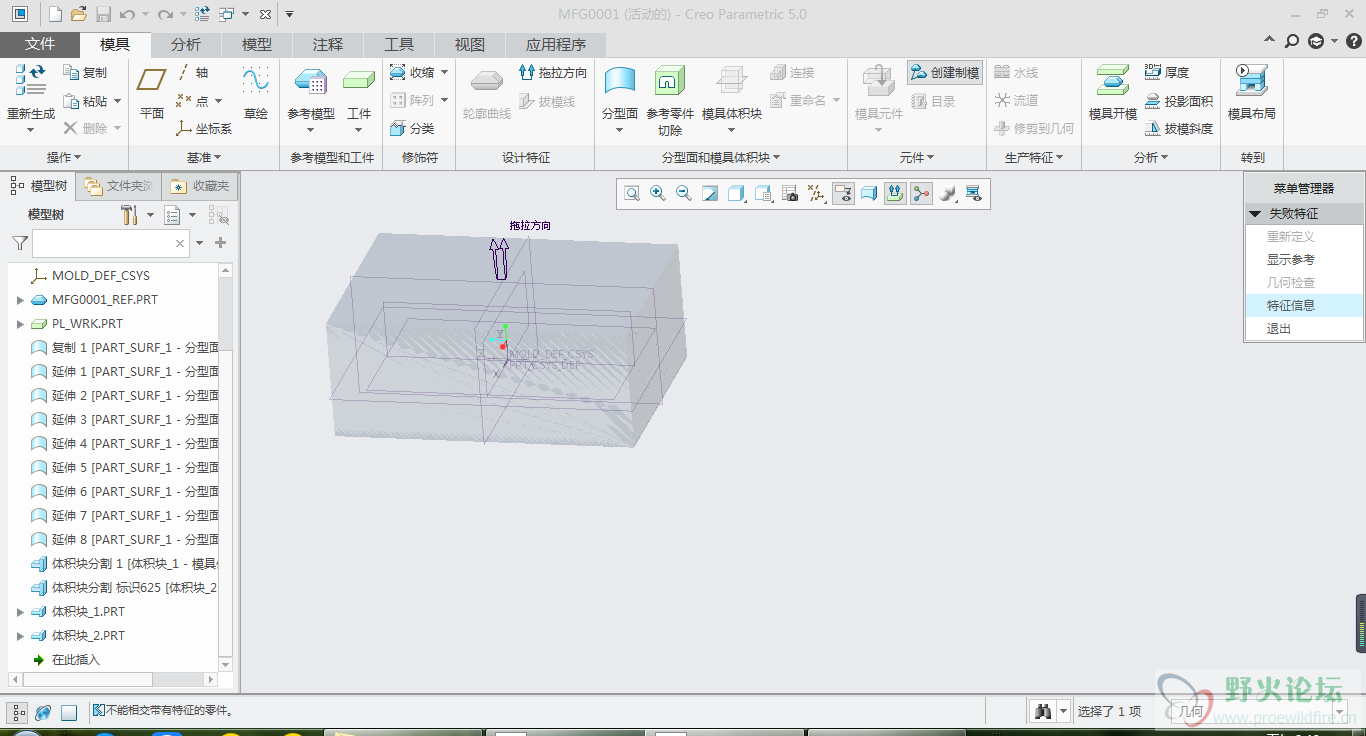This screenshot has width=1366, height=736.
Task: Click the 模具布局 mold layout icon
Action: (x=1252, y=82)
